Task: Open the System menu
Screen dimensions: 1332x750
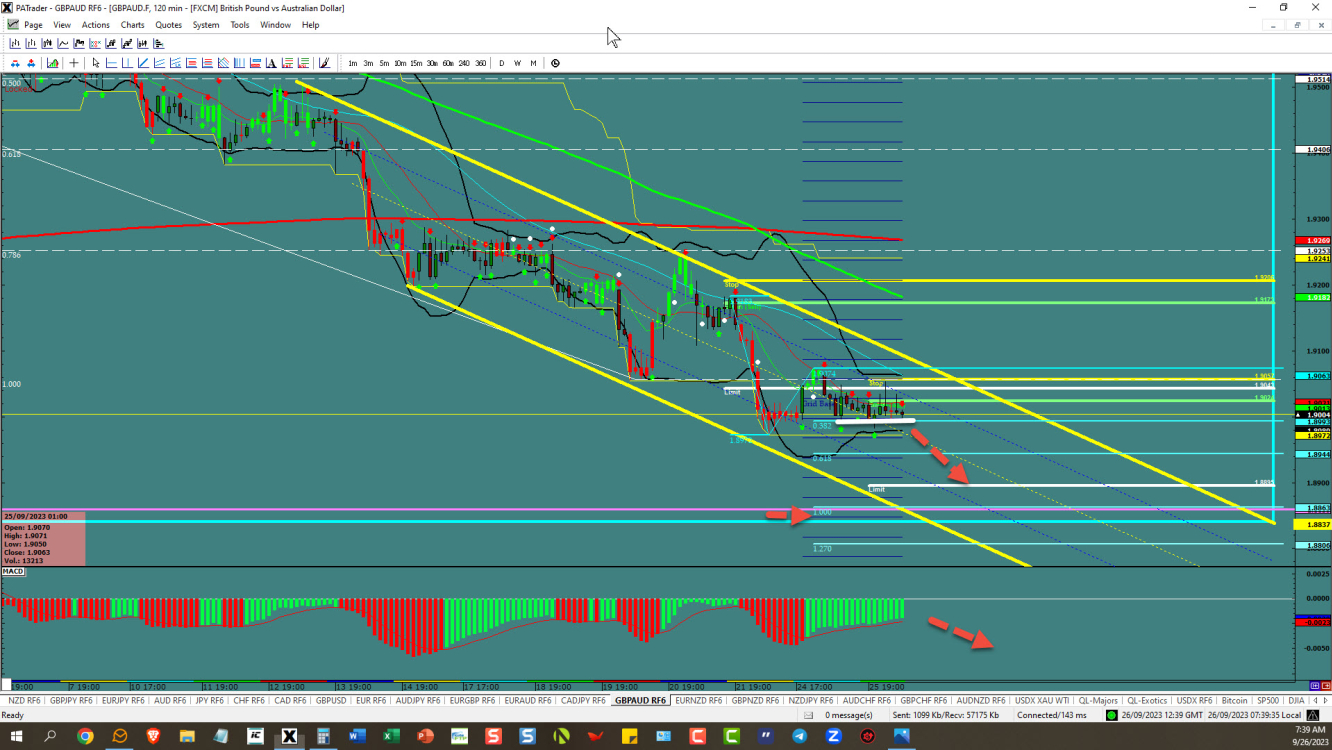Action: point(206,25)
